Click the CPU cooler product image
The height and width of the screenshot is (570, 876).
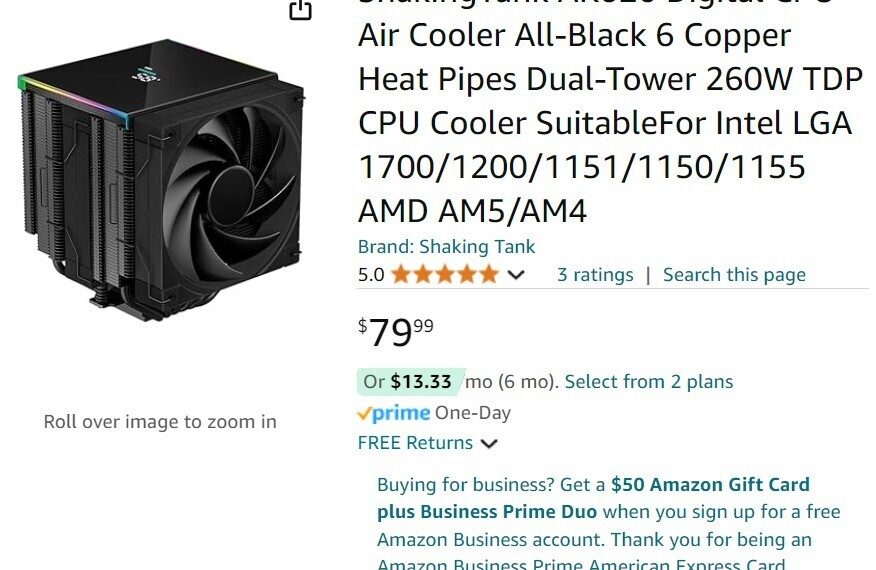coord(161,180)
